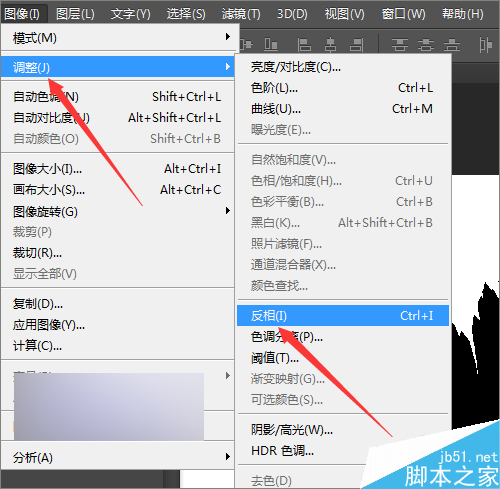
Task: Run 自动对比度(U) auto contrast
Action: (118, 118)
